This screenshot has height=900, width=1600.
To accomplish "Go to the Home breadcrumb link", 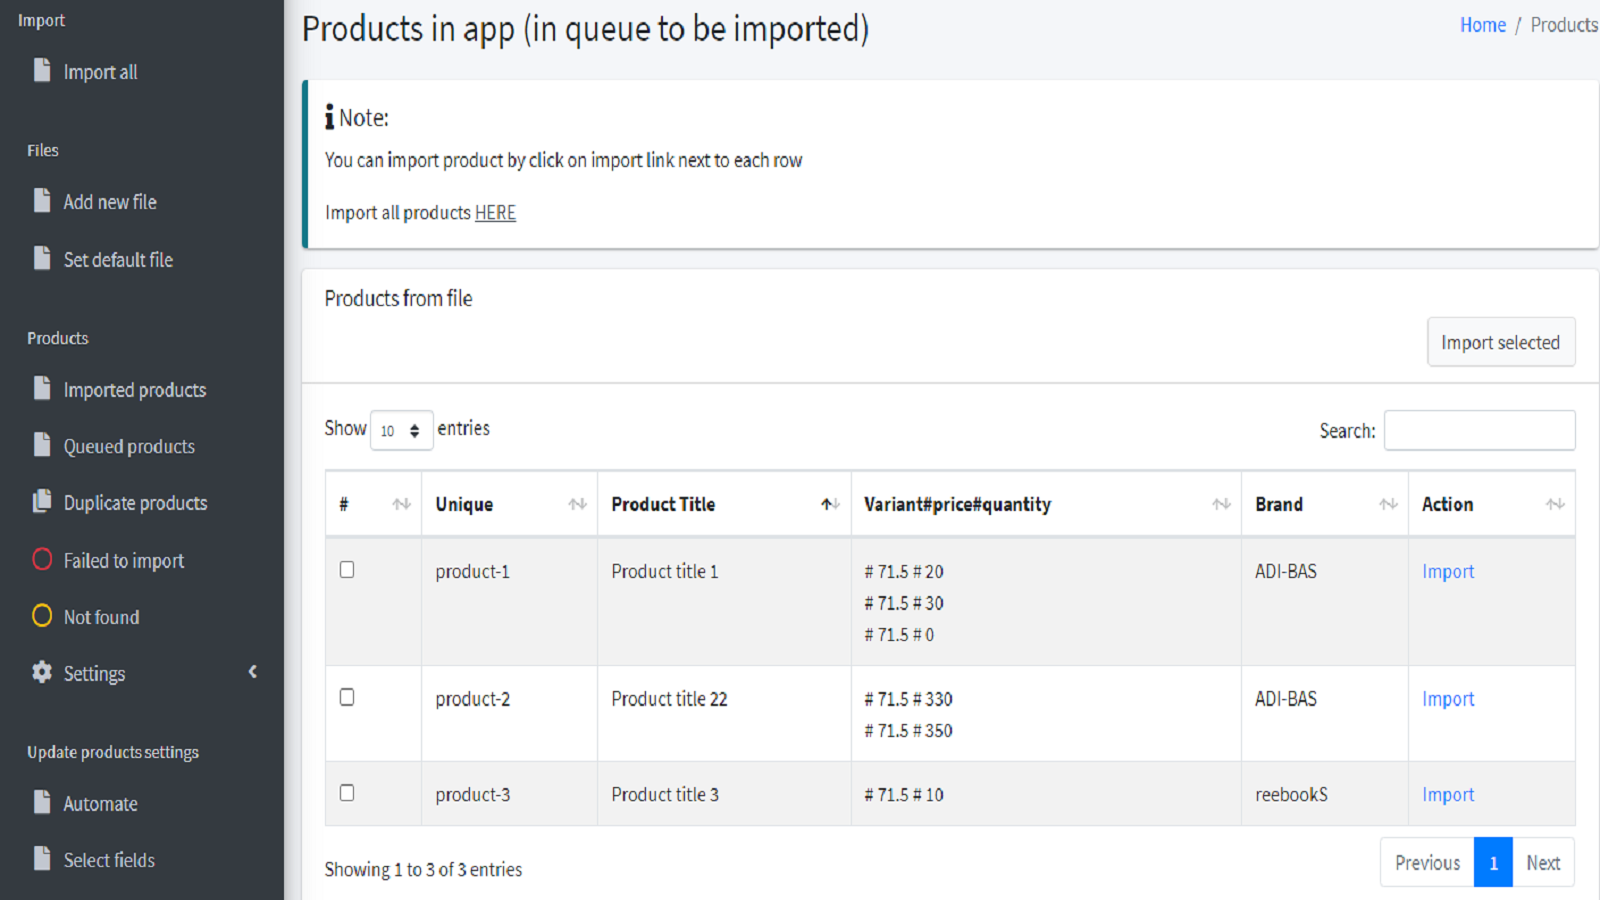I will click(x=1482, y=24).
